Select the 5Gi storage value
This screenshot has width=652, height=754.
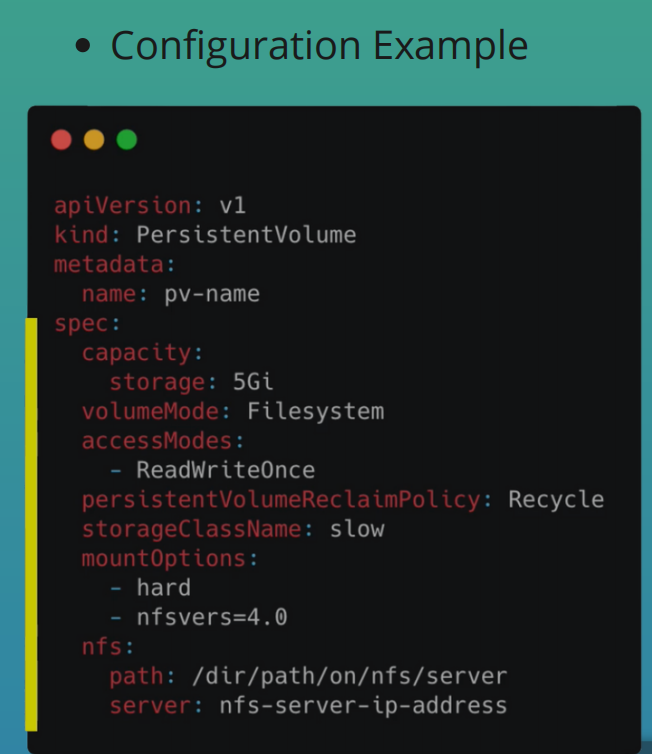click(x=253, y=382)
